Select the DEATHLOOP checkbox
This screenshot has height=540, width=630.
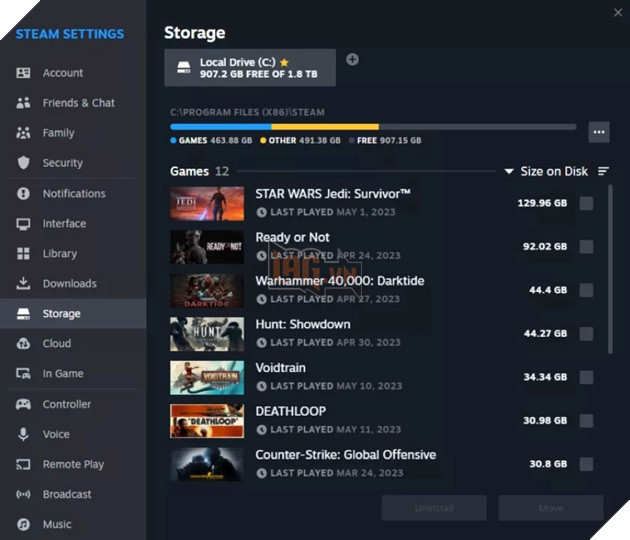click(586, 421)
